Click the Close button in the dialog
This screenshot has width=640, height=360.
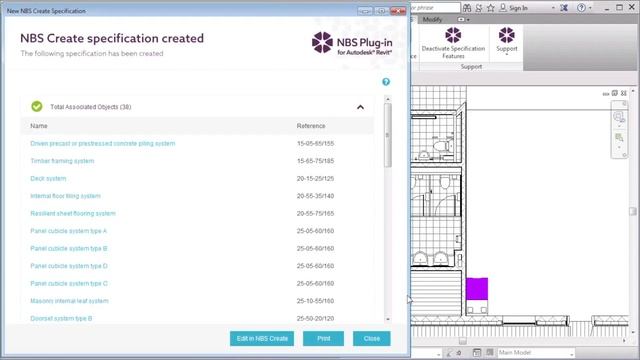[x=371, y=338]
